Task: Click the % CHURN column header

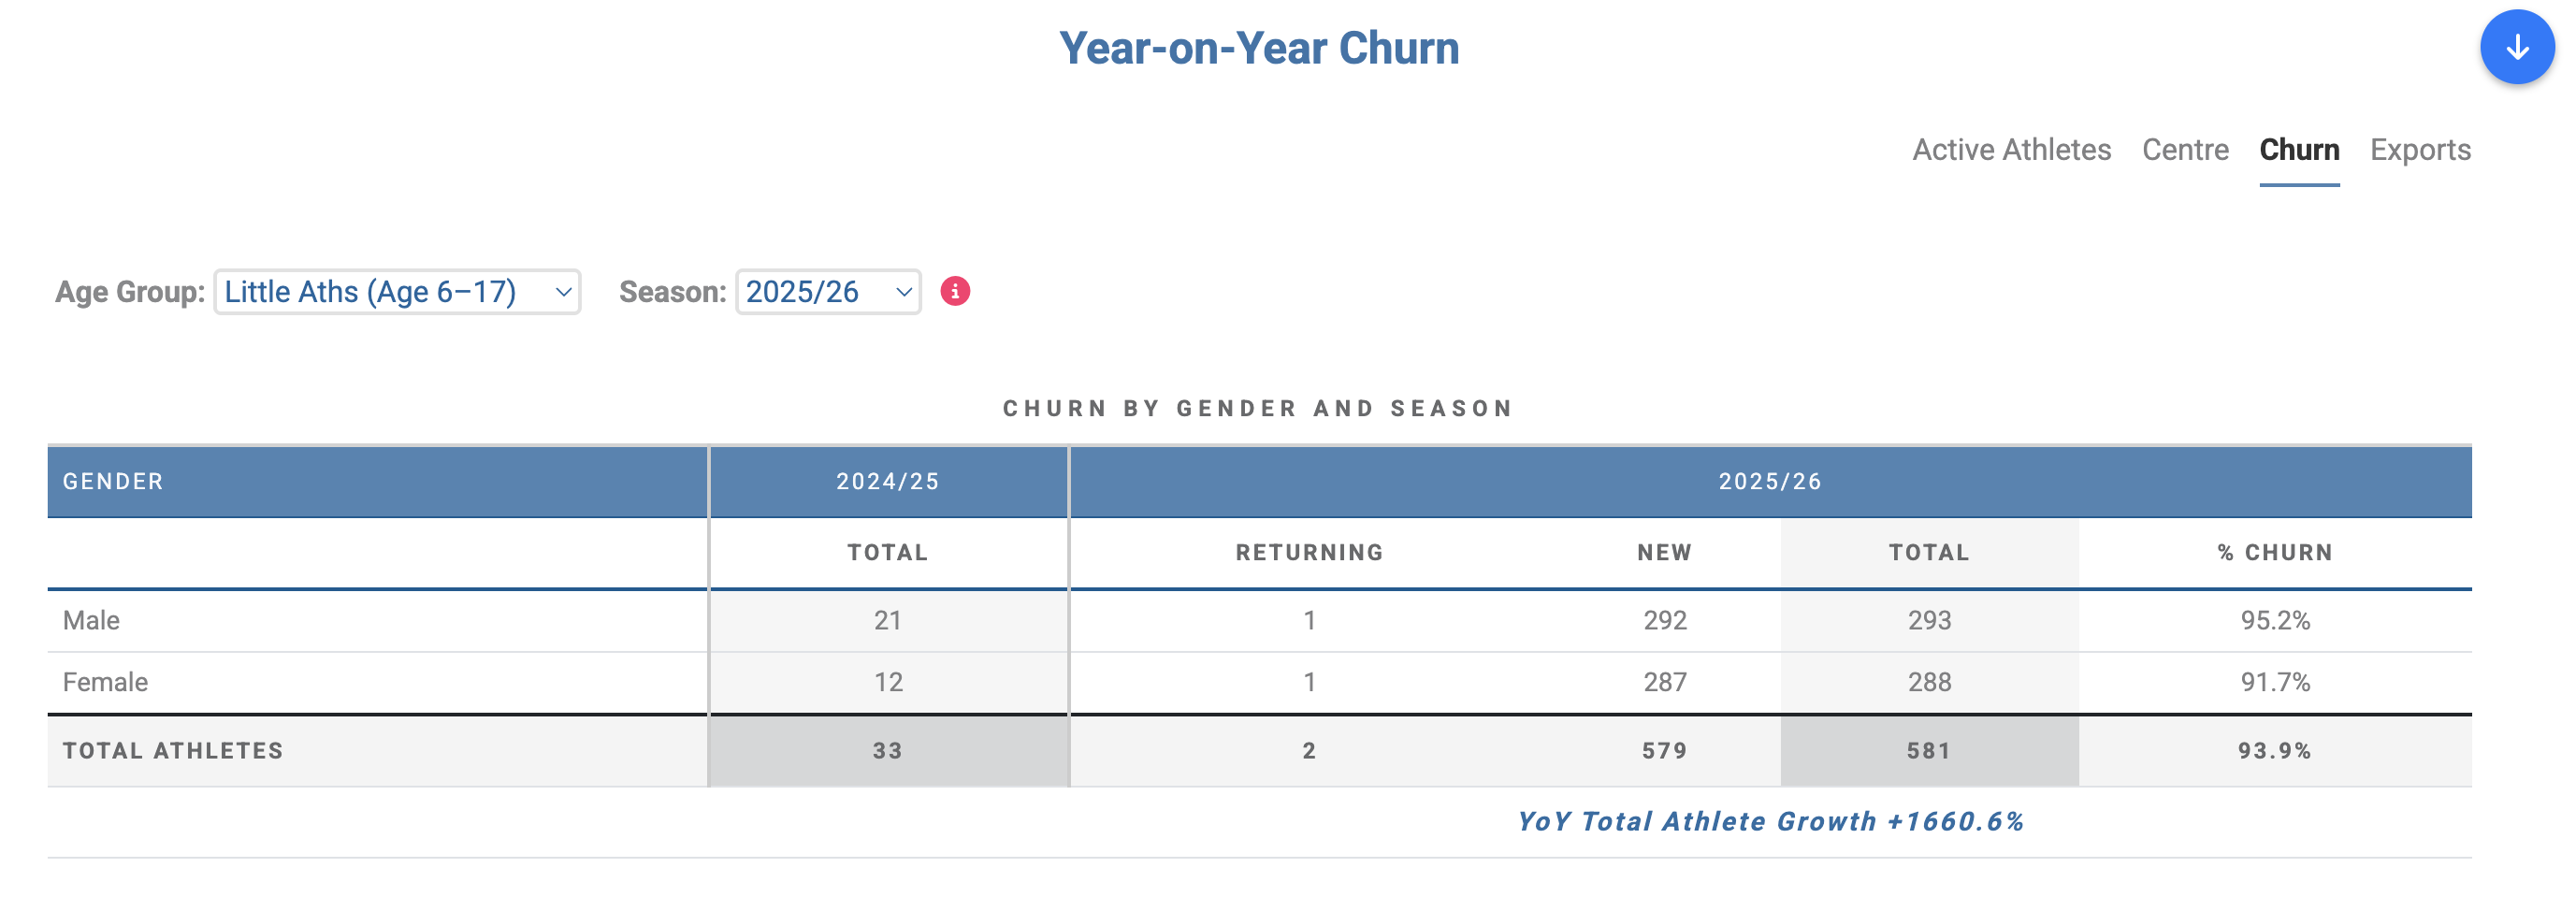Action: coord(2274,552)
